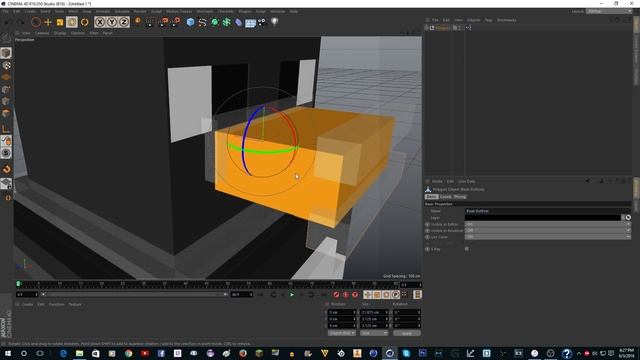
Task: Click the object Name input field
Action: 548,211
